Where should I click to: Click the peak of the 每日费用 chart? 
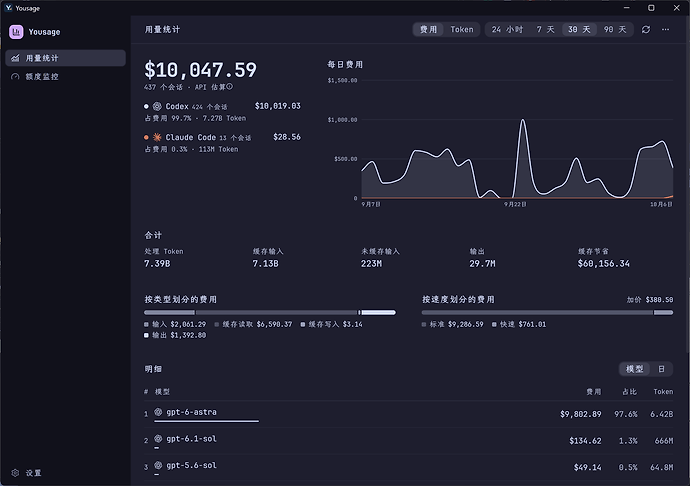523,120
